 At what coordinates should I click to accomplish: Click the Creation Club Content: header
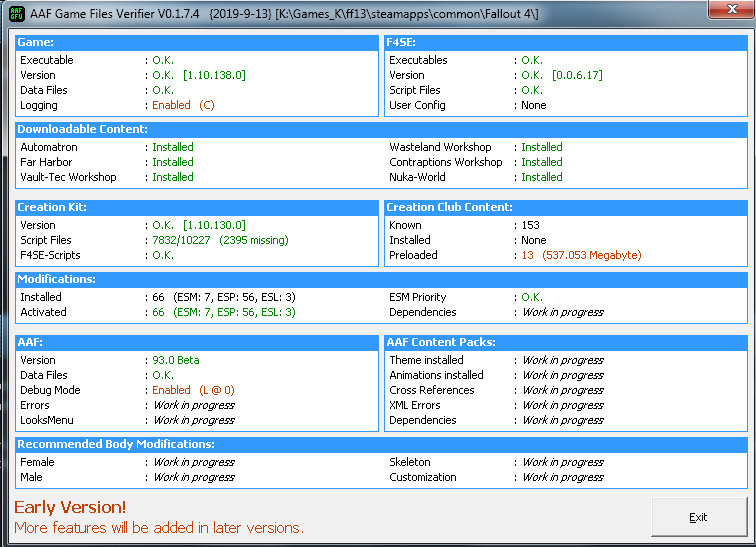pyautogui.click(x=566, y=207)
